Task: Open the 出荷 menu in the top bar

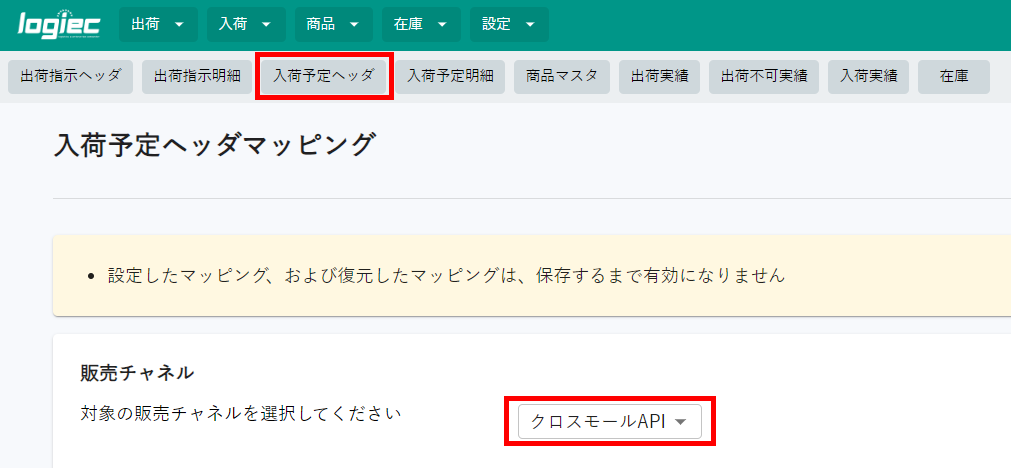Action: point(157,24)
